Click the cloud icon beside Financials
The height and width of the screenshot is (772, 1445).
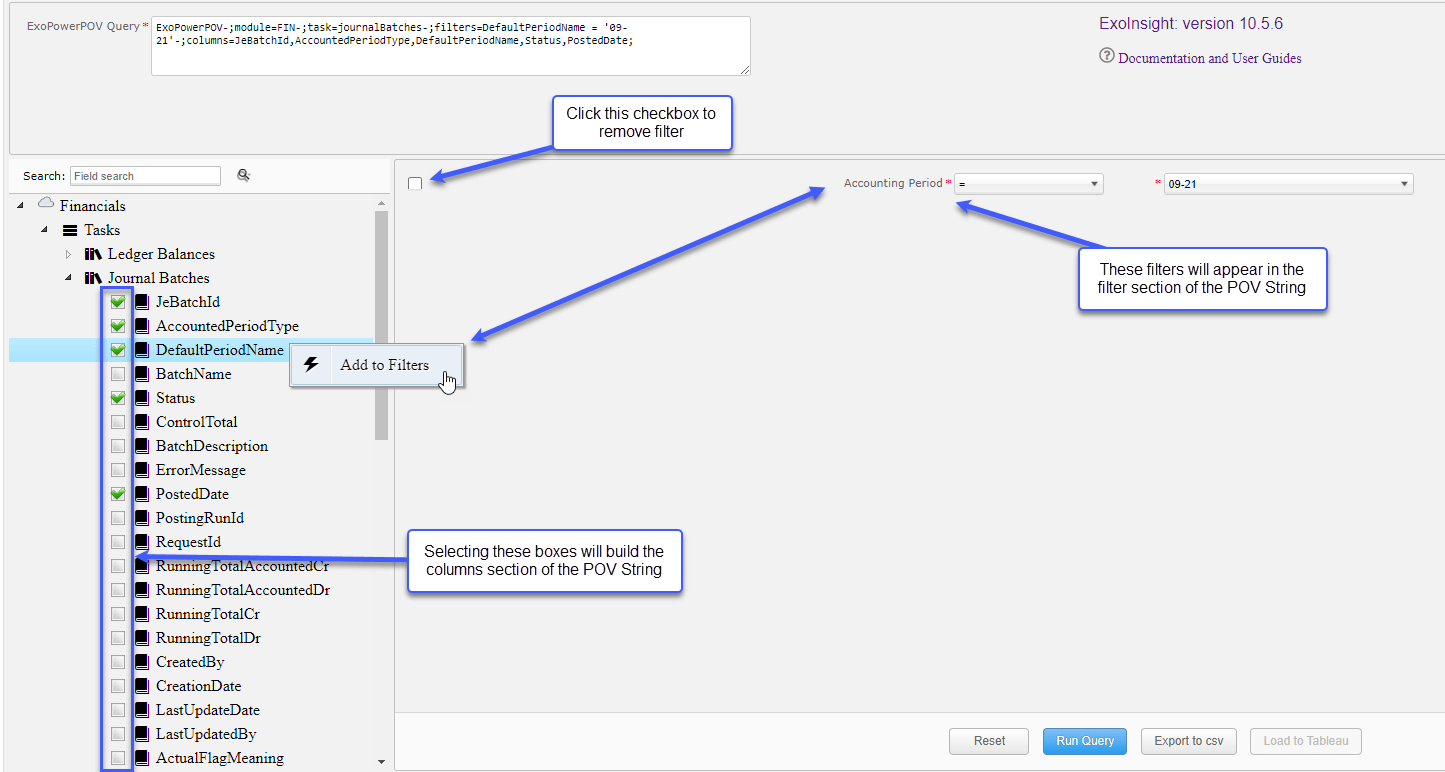pyautogui.click(x=45, y=204)
